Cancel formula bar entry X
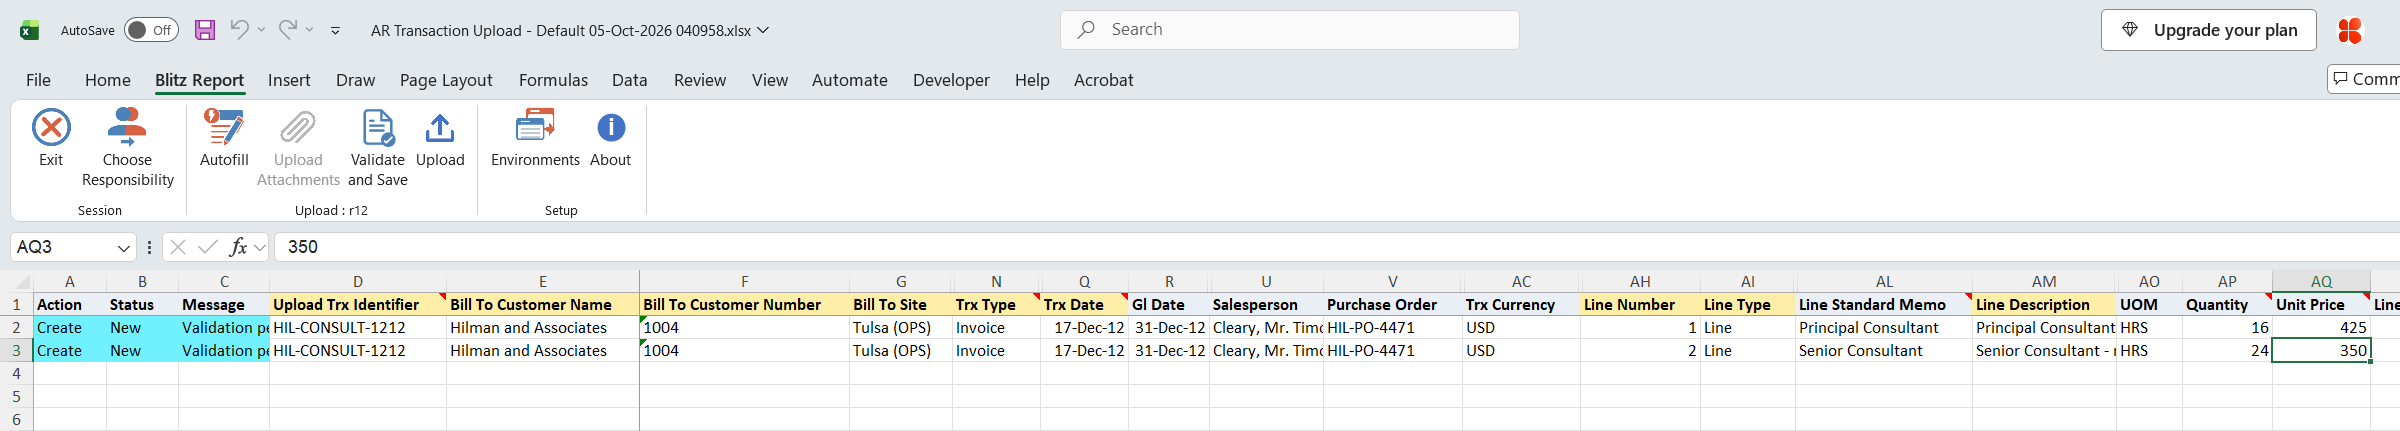Viewport: 2400px width, 431px height. click(x=178, y=247)
